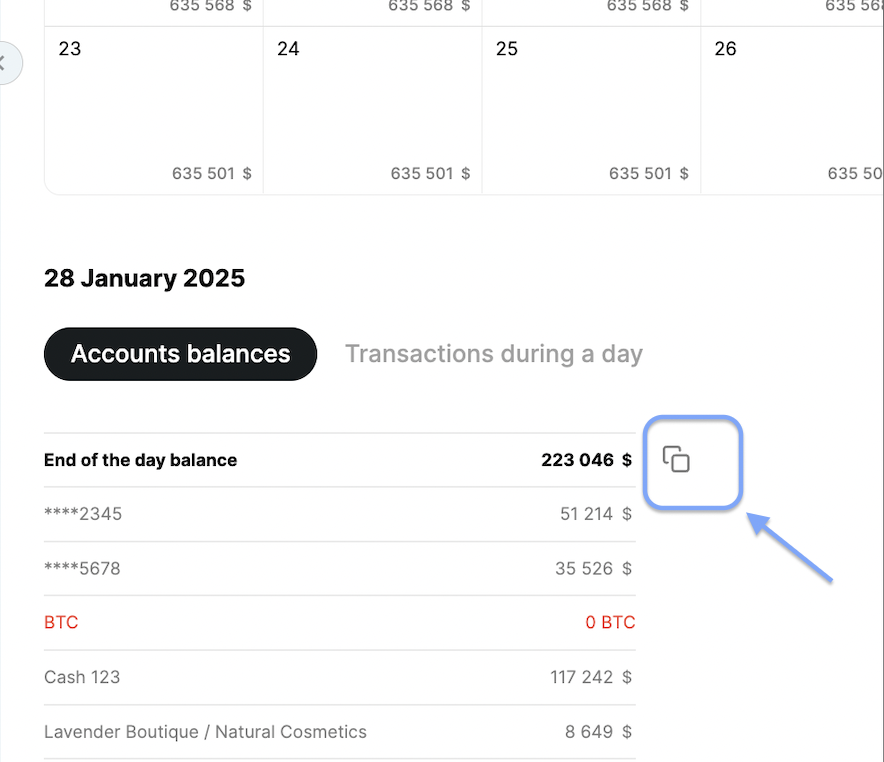Select calendar day 24
The image size is (884, 762).
click(x=373, y=110)
